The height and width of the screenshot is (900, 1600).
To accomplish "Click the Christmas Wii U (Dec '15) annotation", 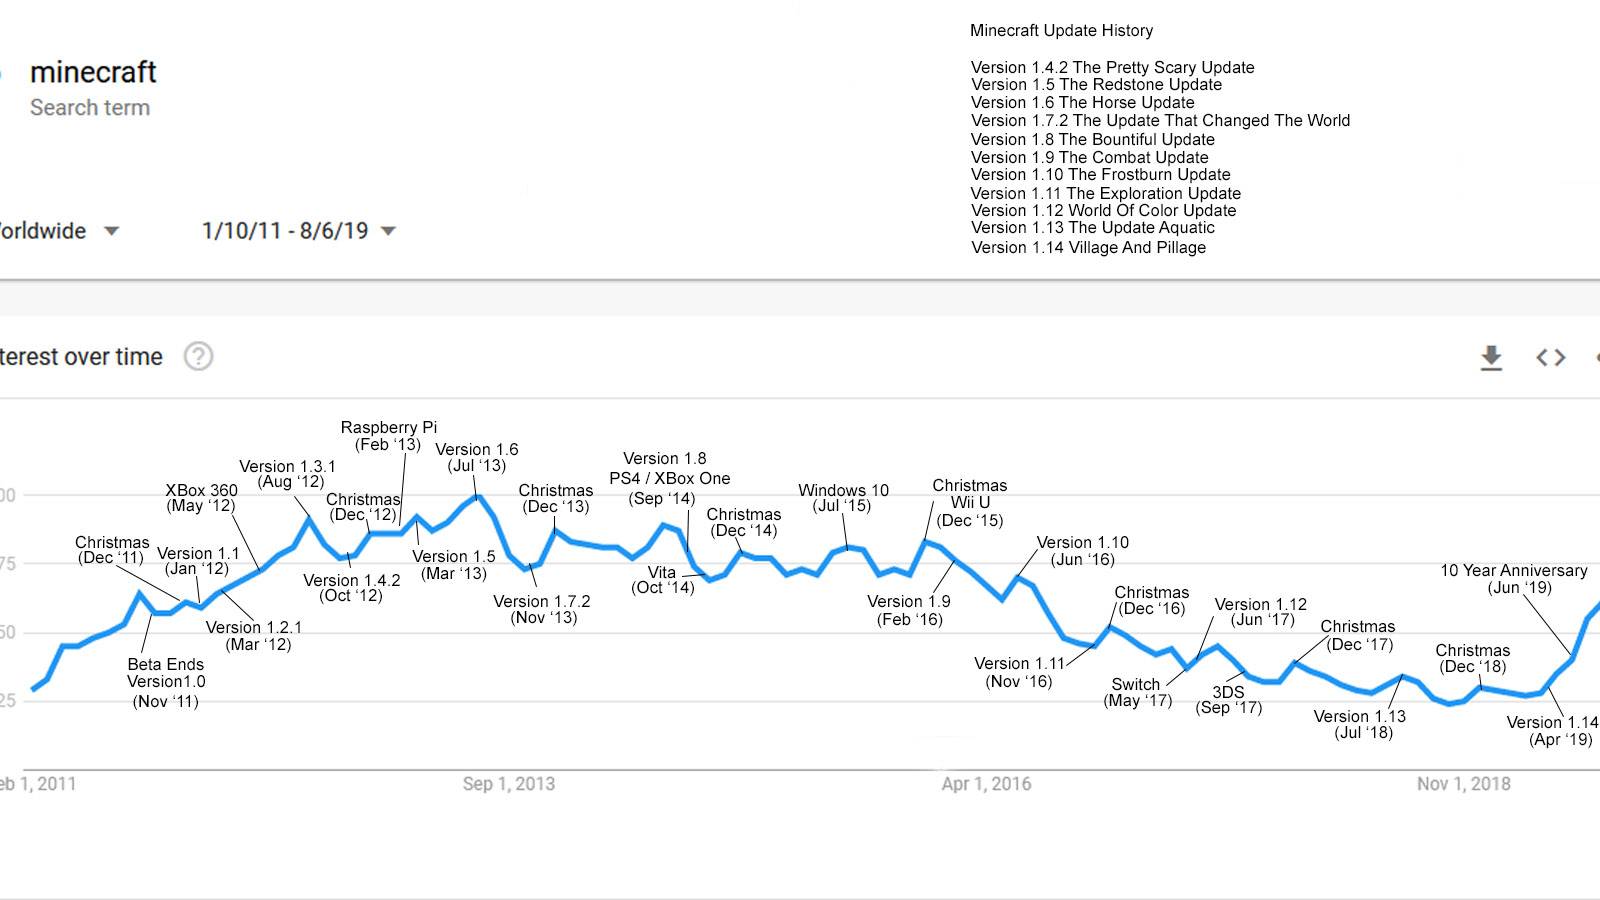I will 969,503.
